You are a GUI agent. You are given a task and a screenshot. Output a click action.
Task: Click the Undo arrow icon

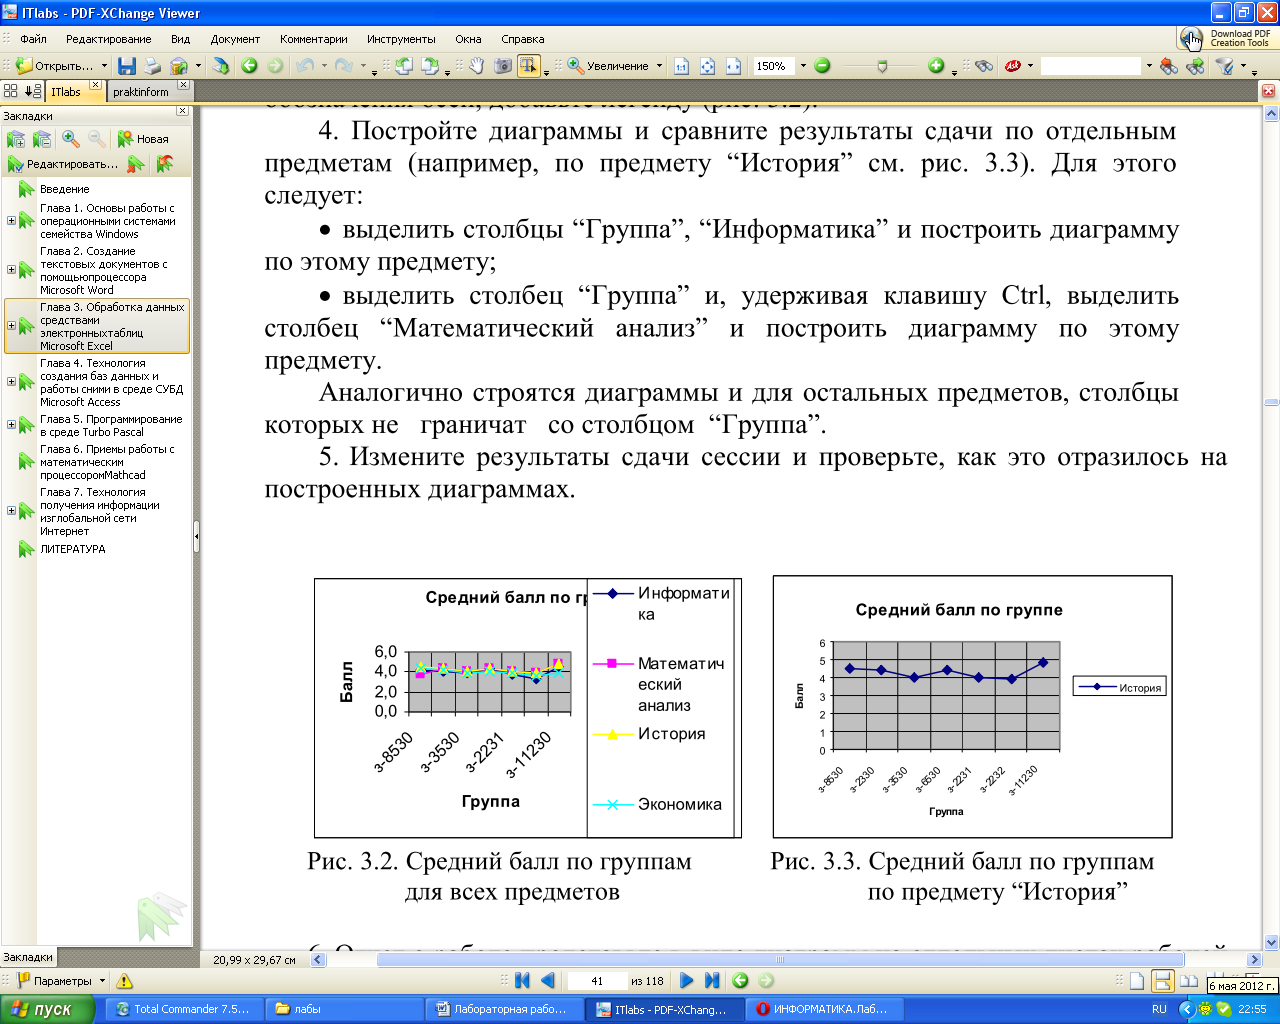305,66
